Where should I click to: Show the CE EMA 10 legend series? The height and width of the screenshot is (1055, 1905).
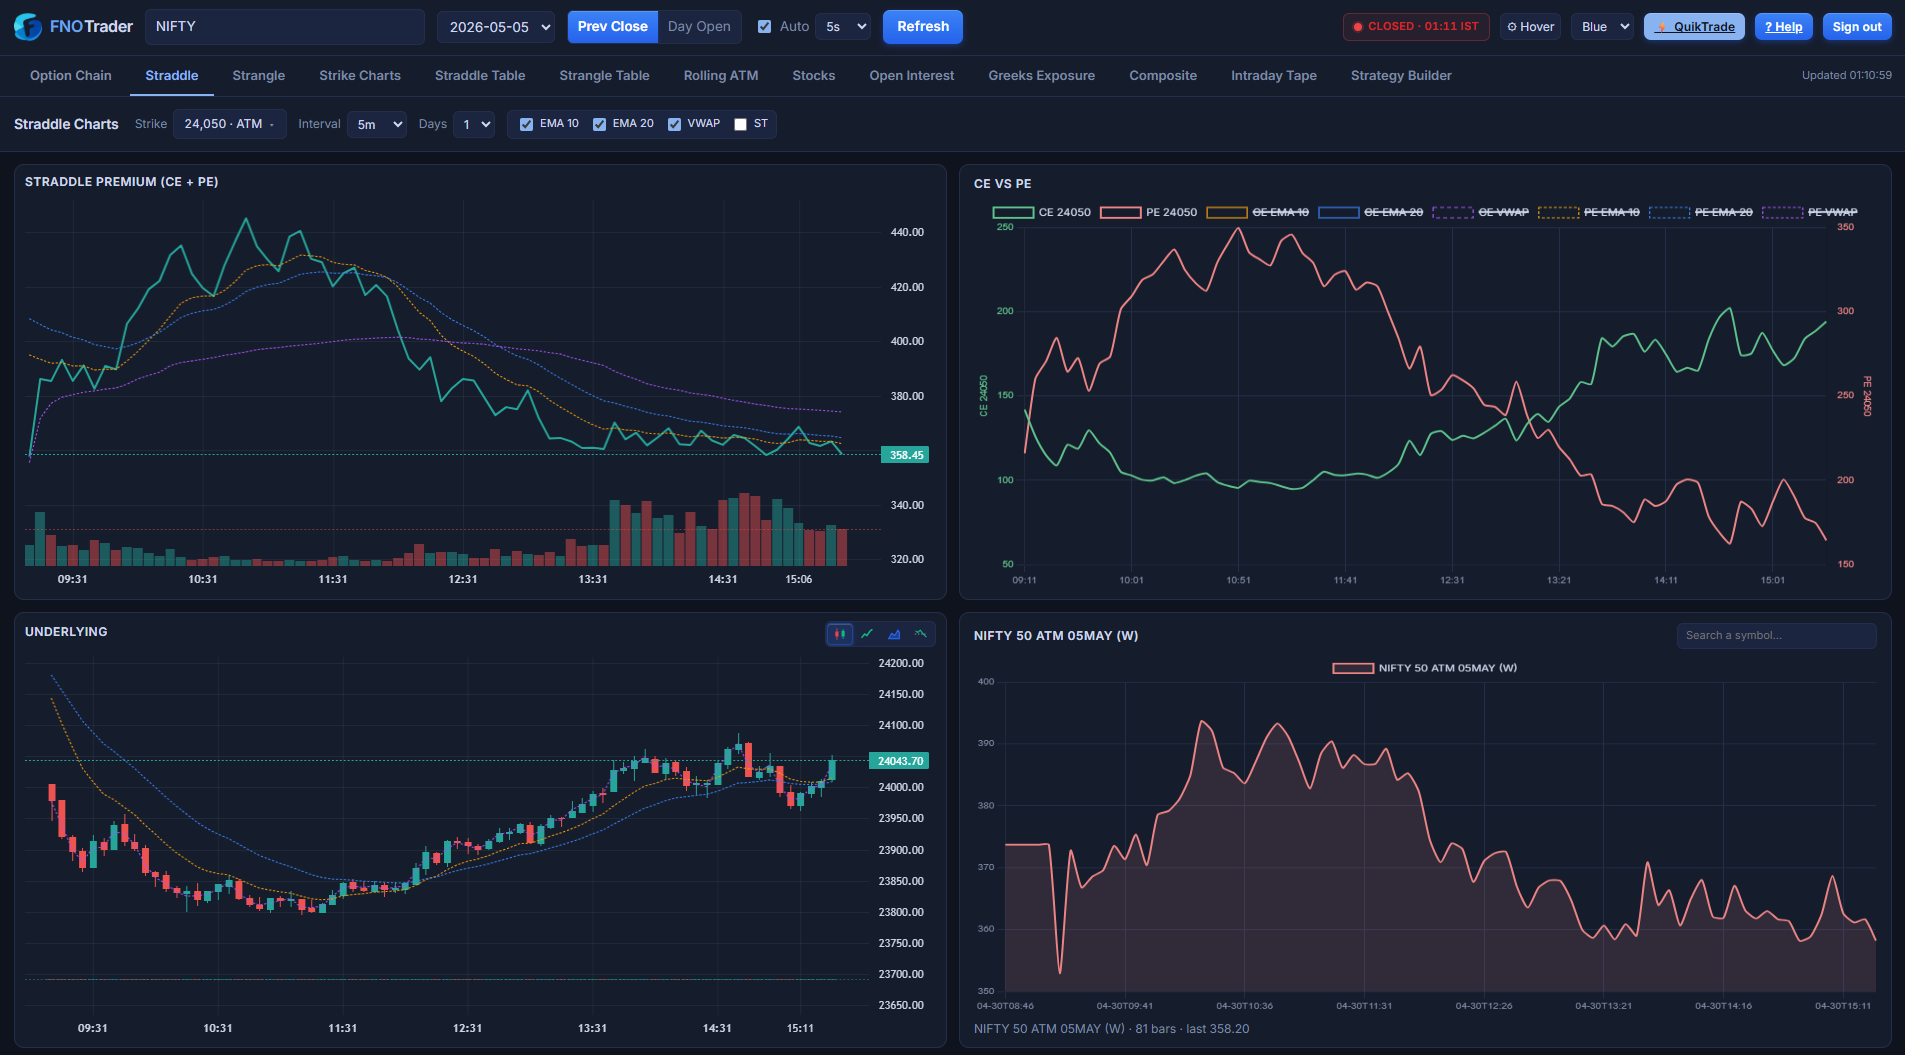[x=1257, y=212]
